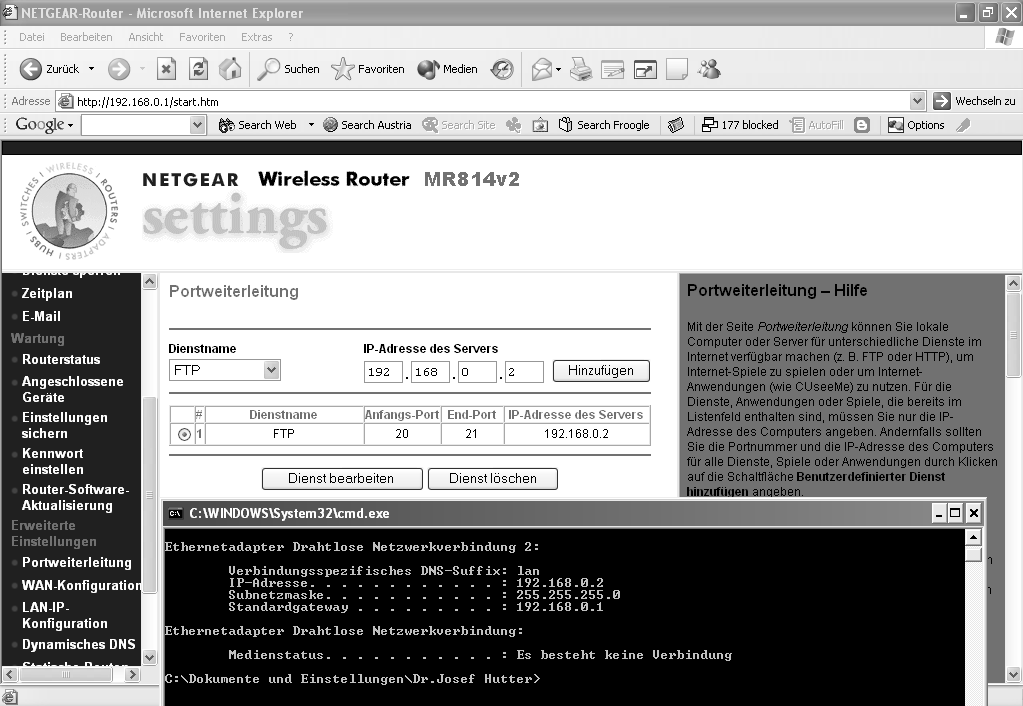
Task: Click the Refresh page icon
Action: point(198,69)
